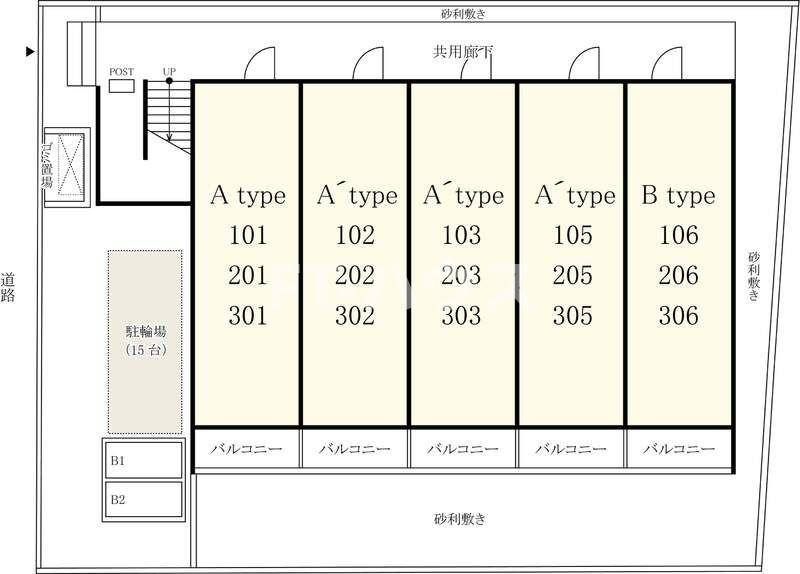The height and width of the screenshot is (574, 800).
Task: Click the door swing above room 102
Action: [x=368, y=63]
